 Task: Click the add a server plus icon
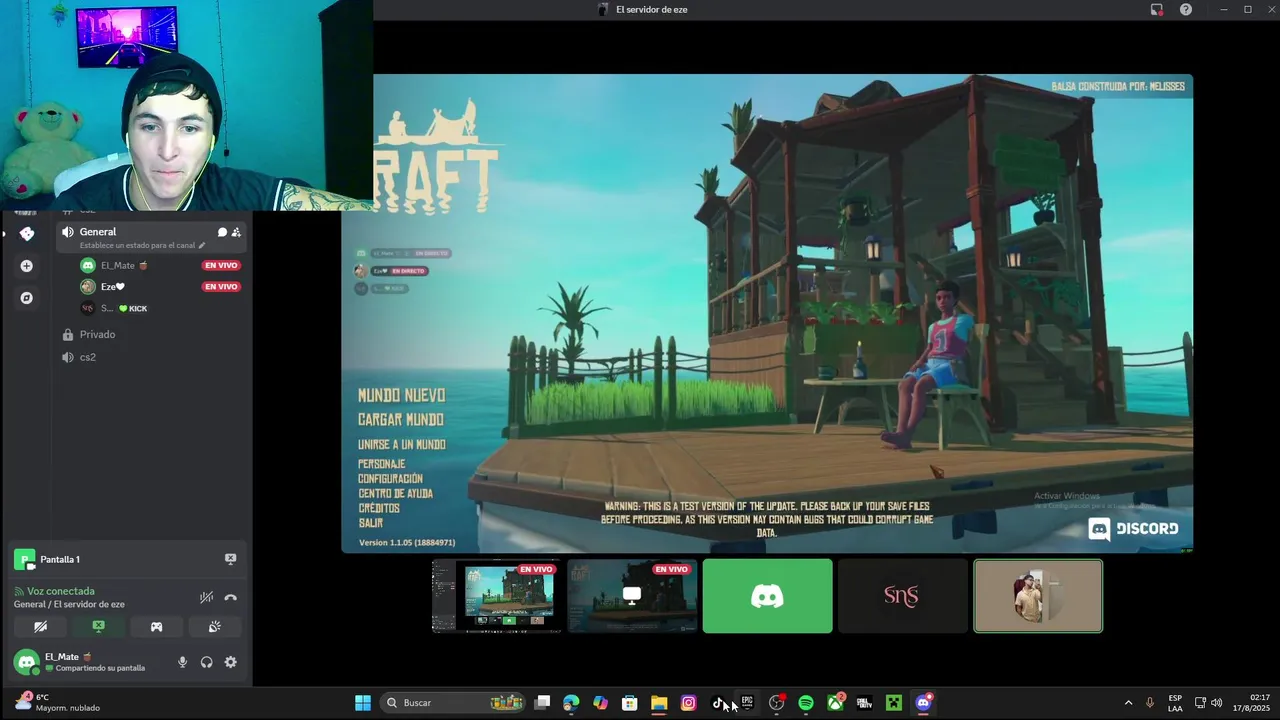click(x=27, y=266)
